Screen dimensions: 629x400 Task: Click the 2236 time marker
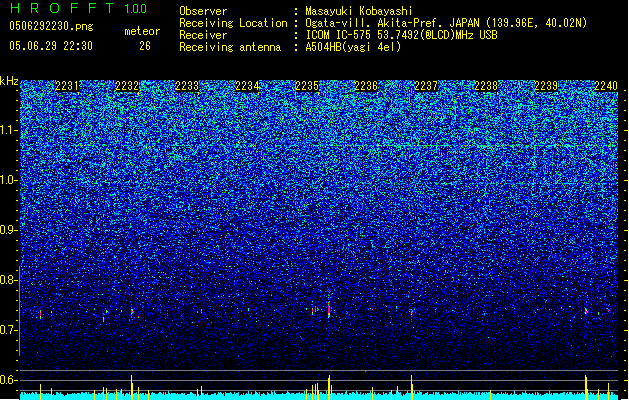(x=366, y=86)
